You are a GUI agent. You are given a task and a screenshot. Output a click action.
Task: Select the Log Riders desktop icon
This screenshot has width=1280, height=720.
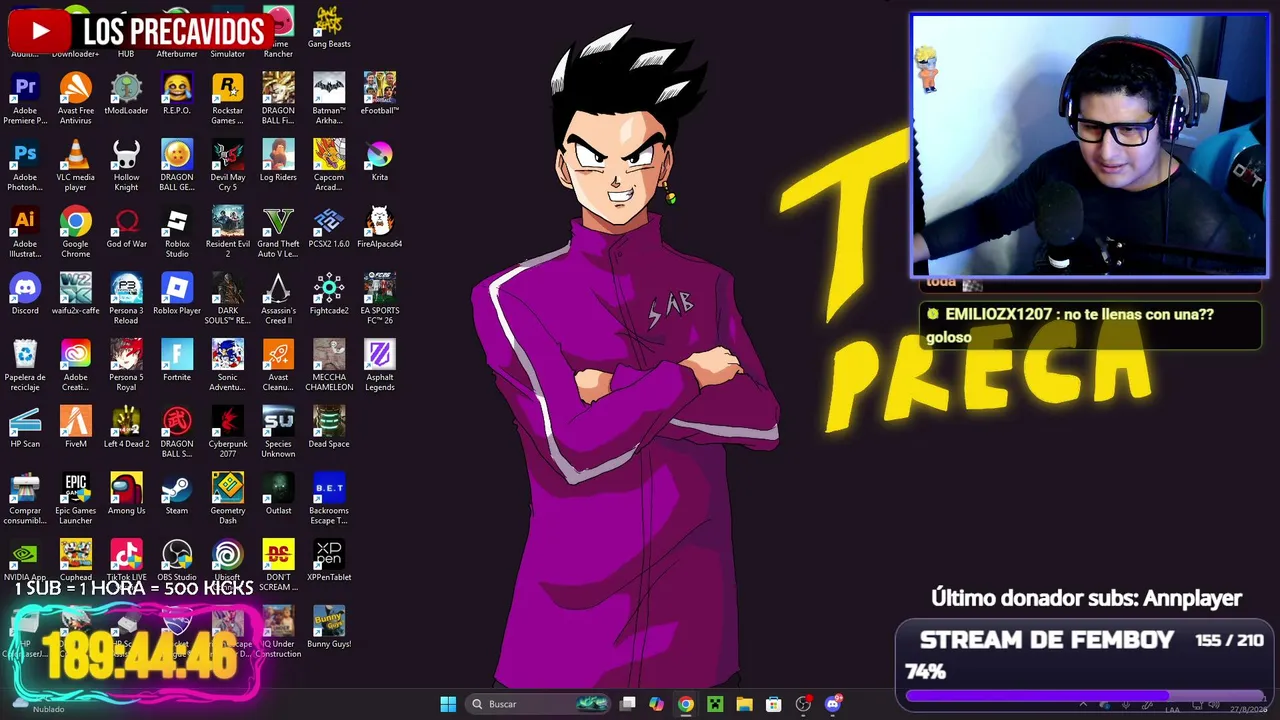coord(278,160)
